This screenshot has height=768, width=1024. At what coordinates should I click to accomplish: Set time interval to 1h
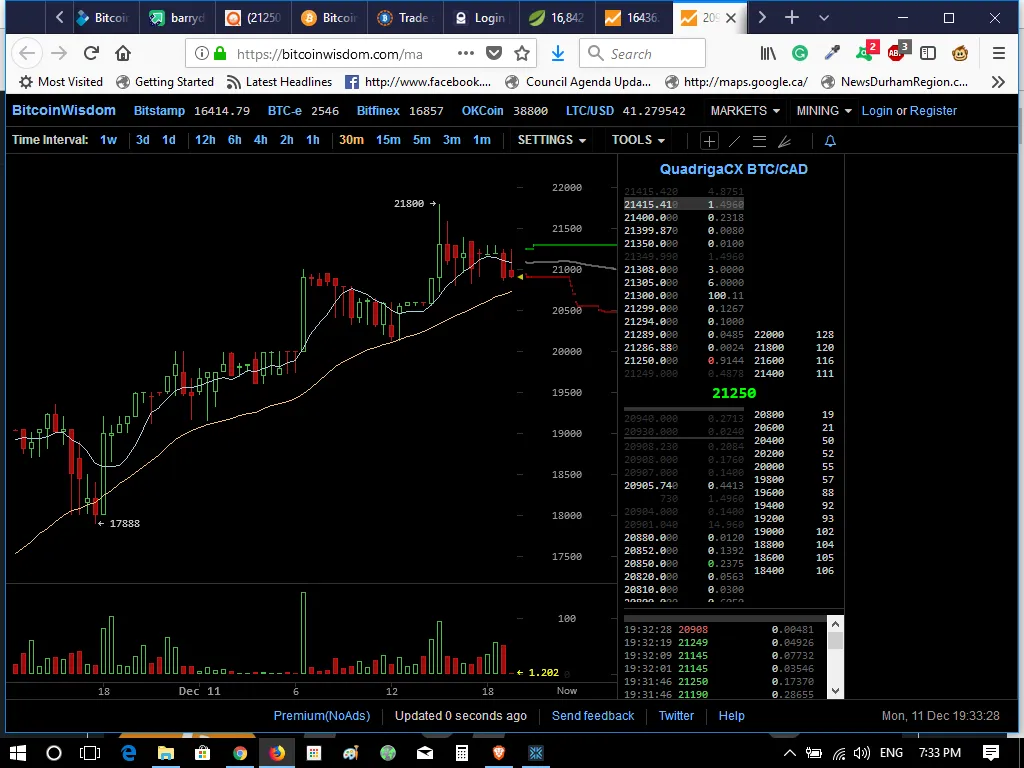313,140
